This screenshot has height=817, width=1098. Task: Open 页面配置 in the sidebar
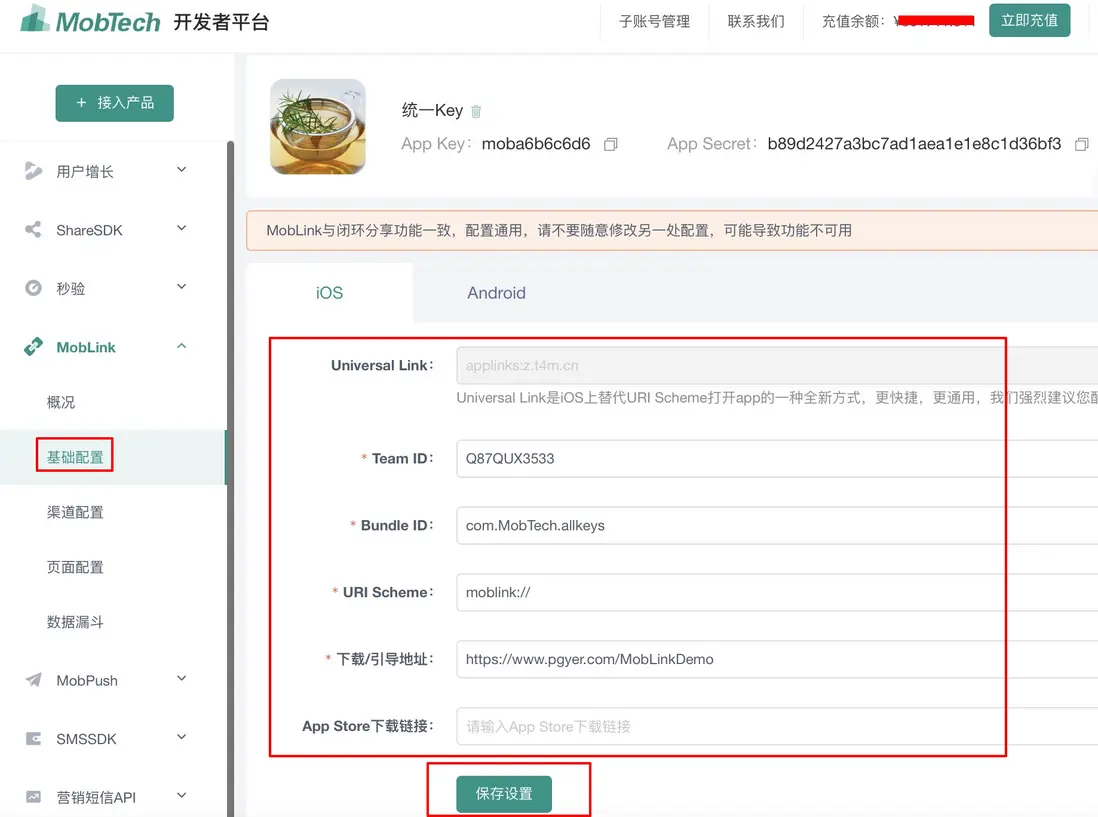[x=75, y=567]
